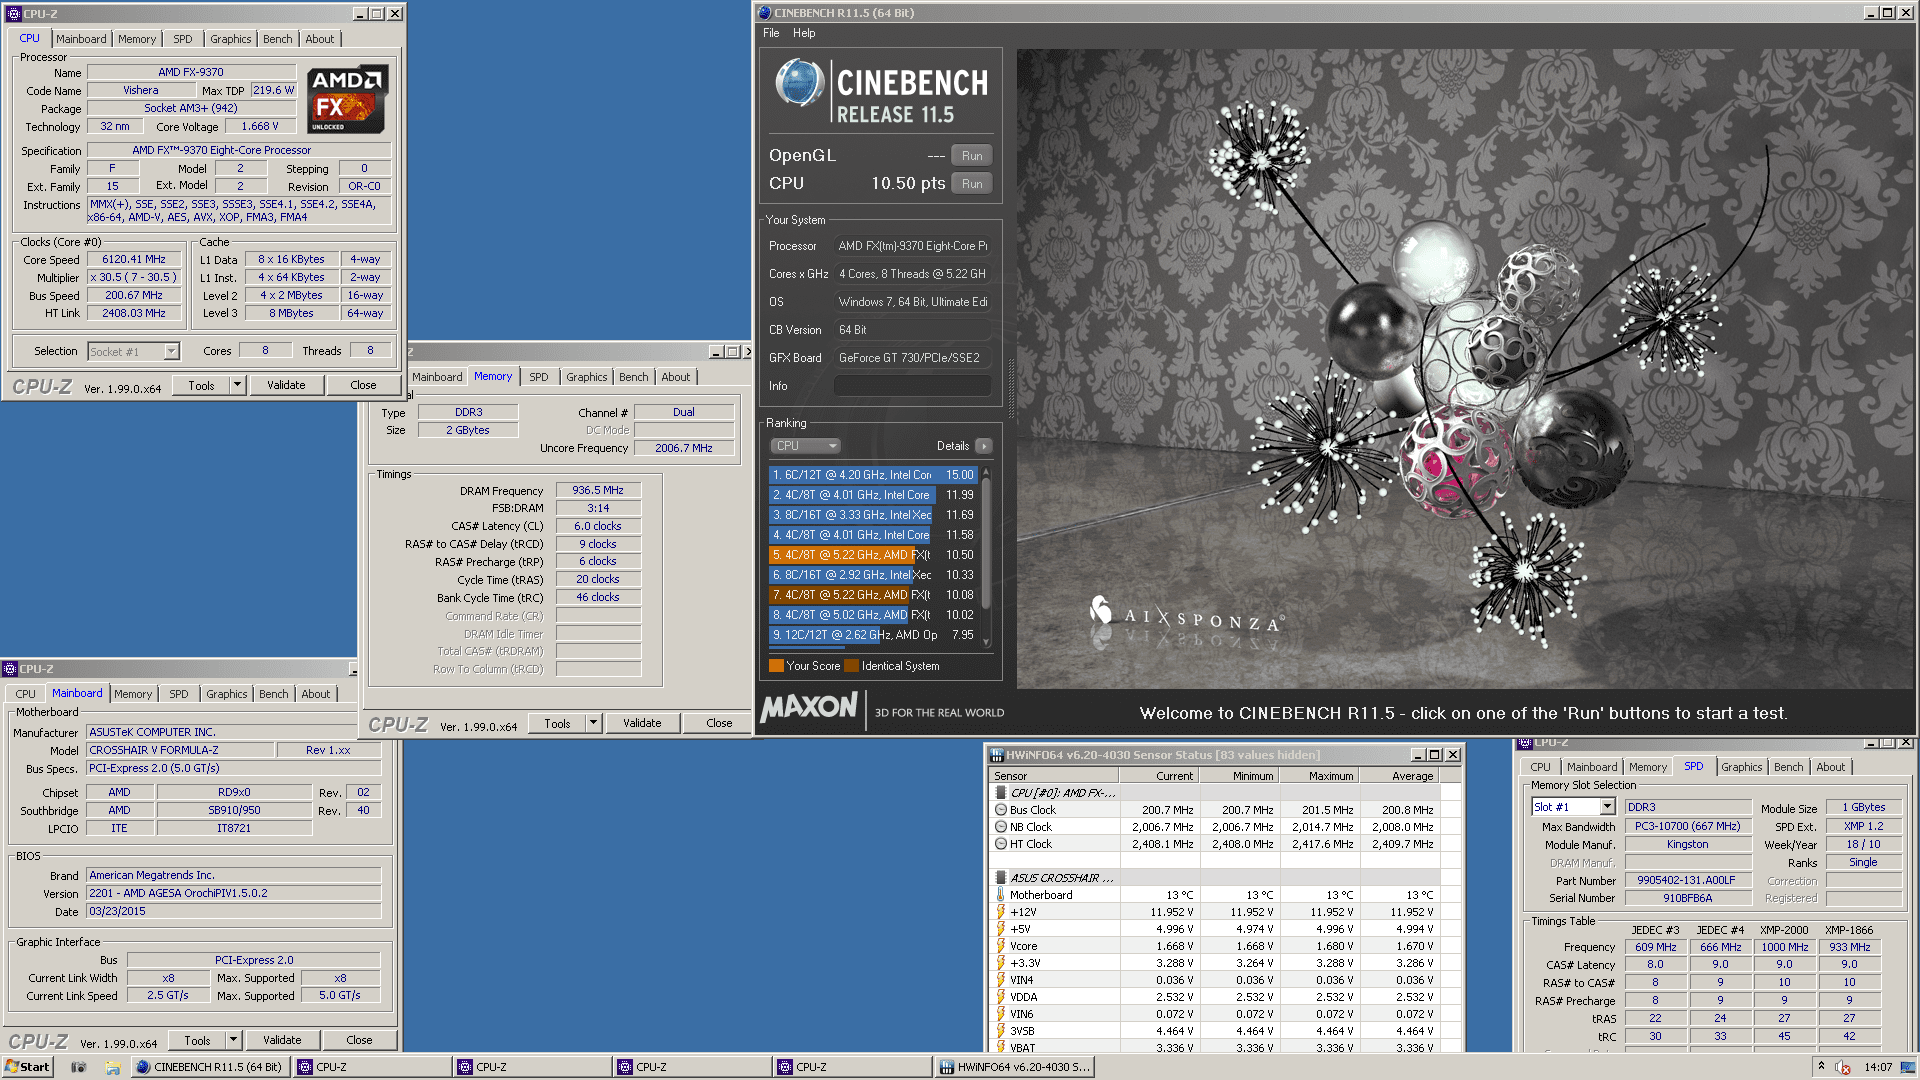The width and height of the screenshot is (1920, 1080).
Task: Click the Kingston module manufacturer field
Action: click(x=1687, y=844)
